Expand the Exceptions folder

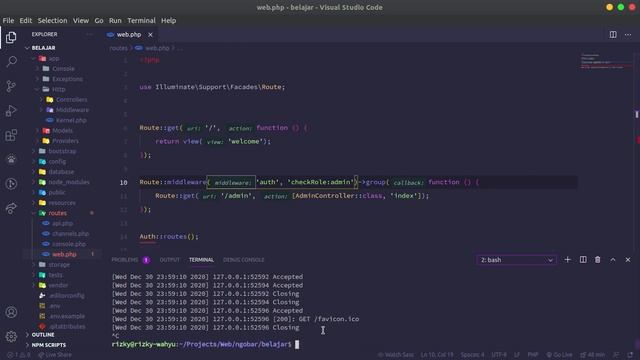pyautogui.click(x=38, y=79)
